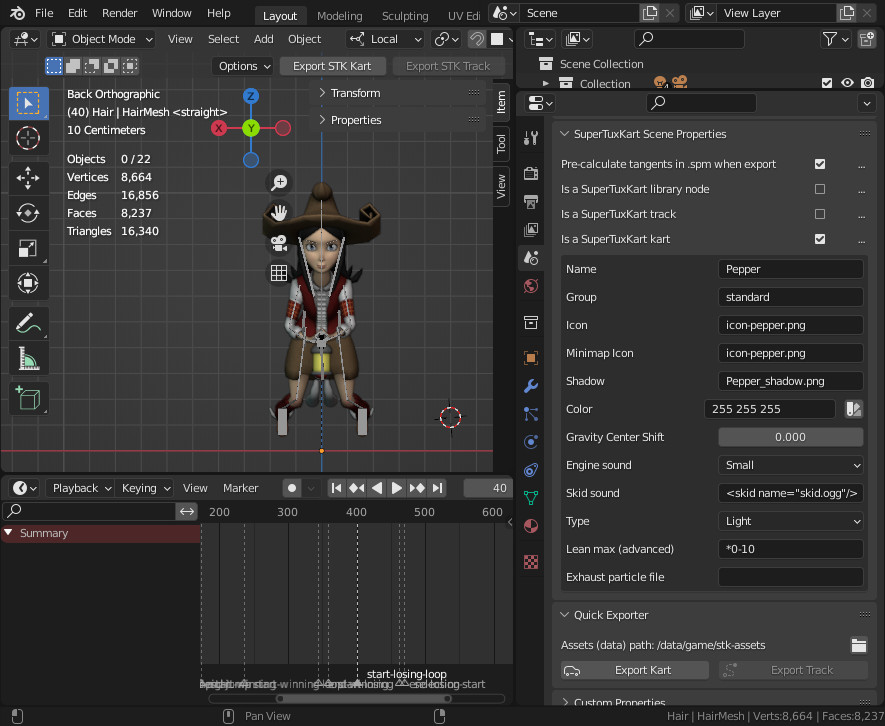Click the Color picker swatch button
Screen dimensions: 885x726
pos(853,409)
